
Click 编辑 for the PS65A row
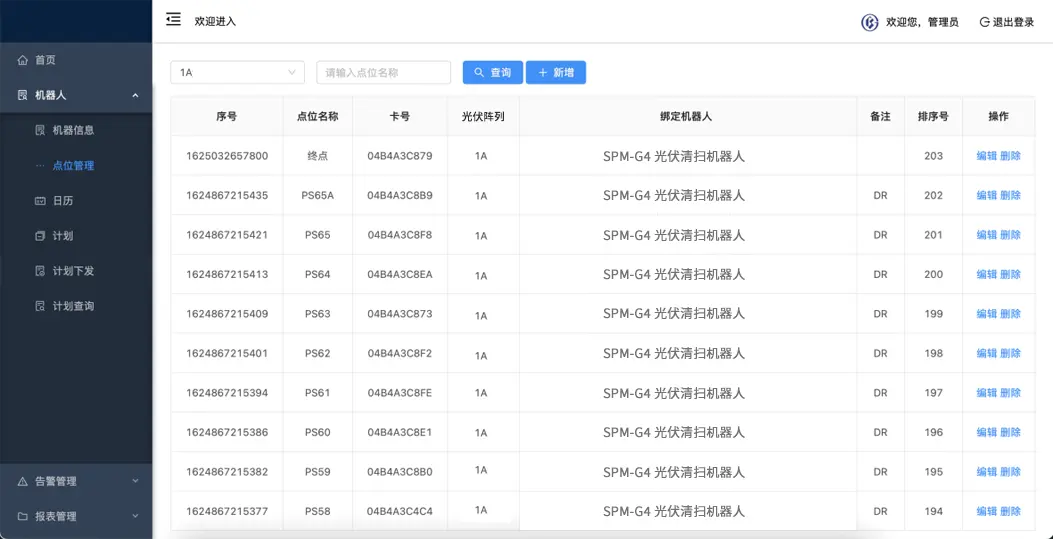tap(986, 196)
